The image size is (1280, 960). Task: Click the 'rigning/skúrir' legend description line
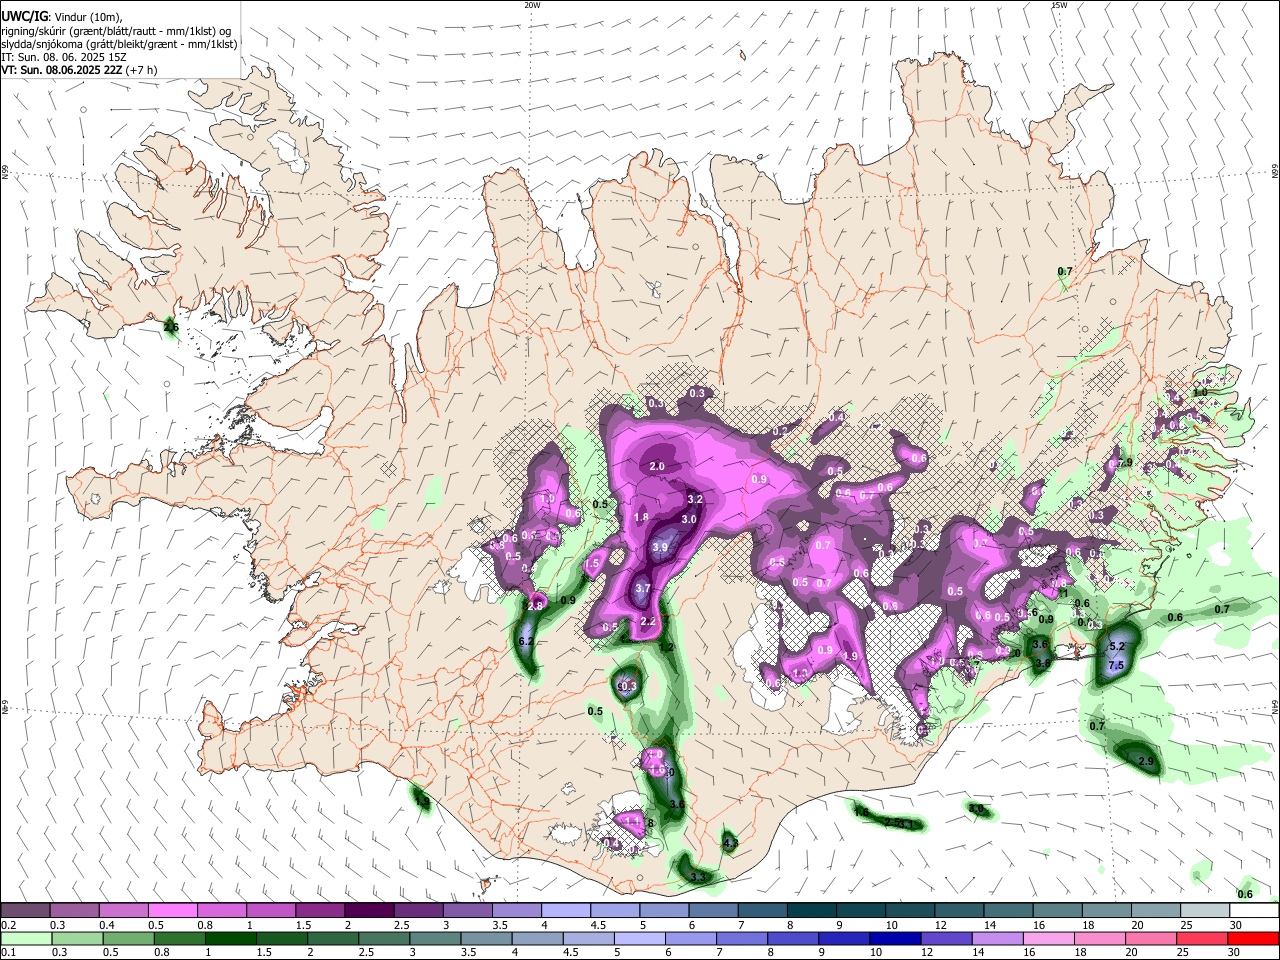click(x=116, y=31)
